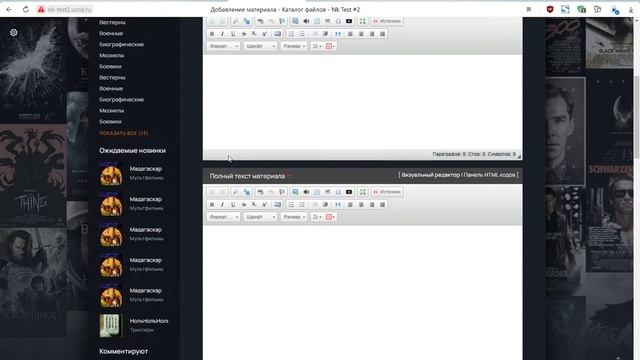Grab the top editor's resize corner handle

[519, 156]
